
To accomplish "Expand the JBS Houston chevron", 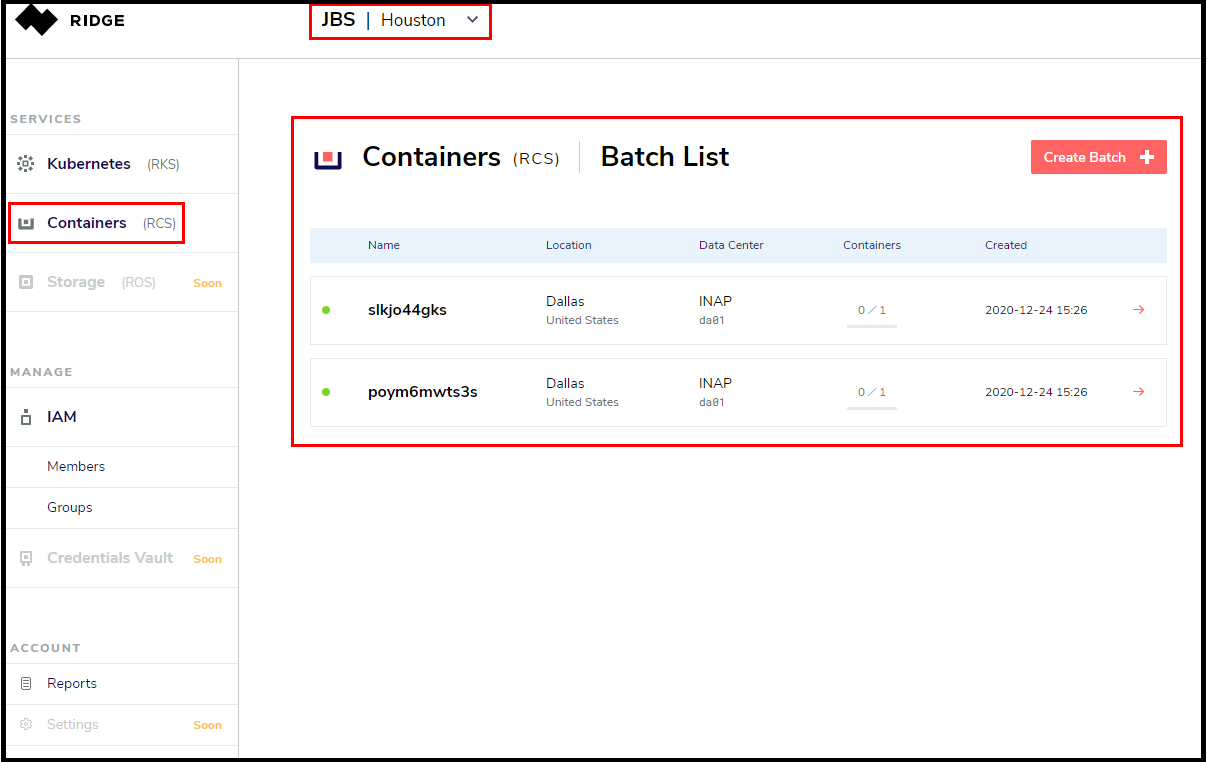I will [x=473, y=20].
